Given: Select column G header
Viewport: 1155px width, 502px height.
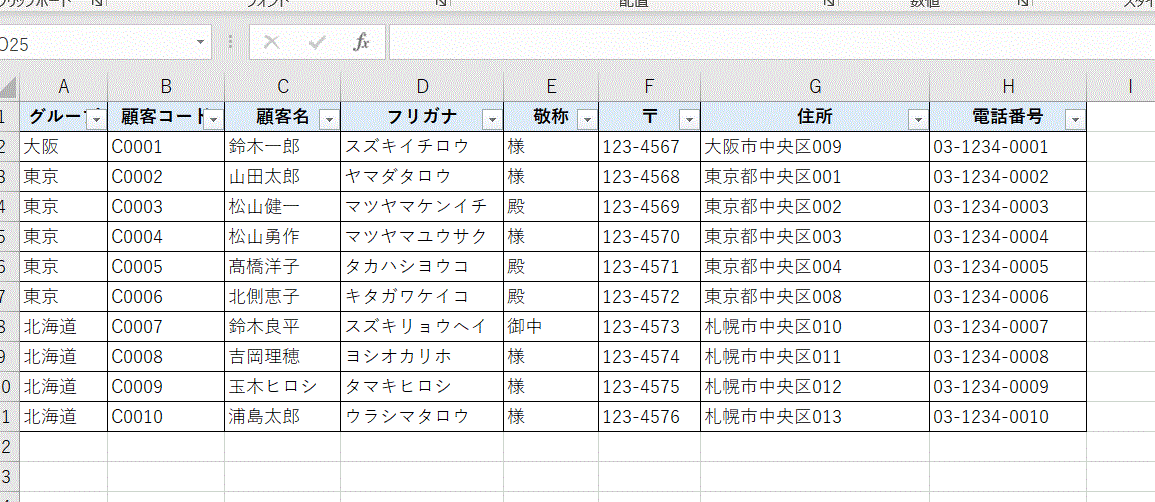Looking at the screenshot, I should (815, 87).
